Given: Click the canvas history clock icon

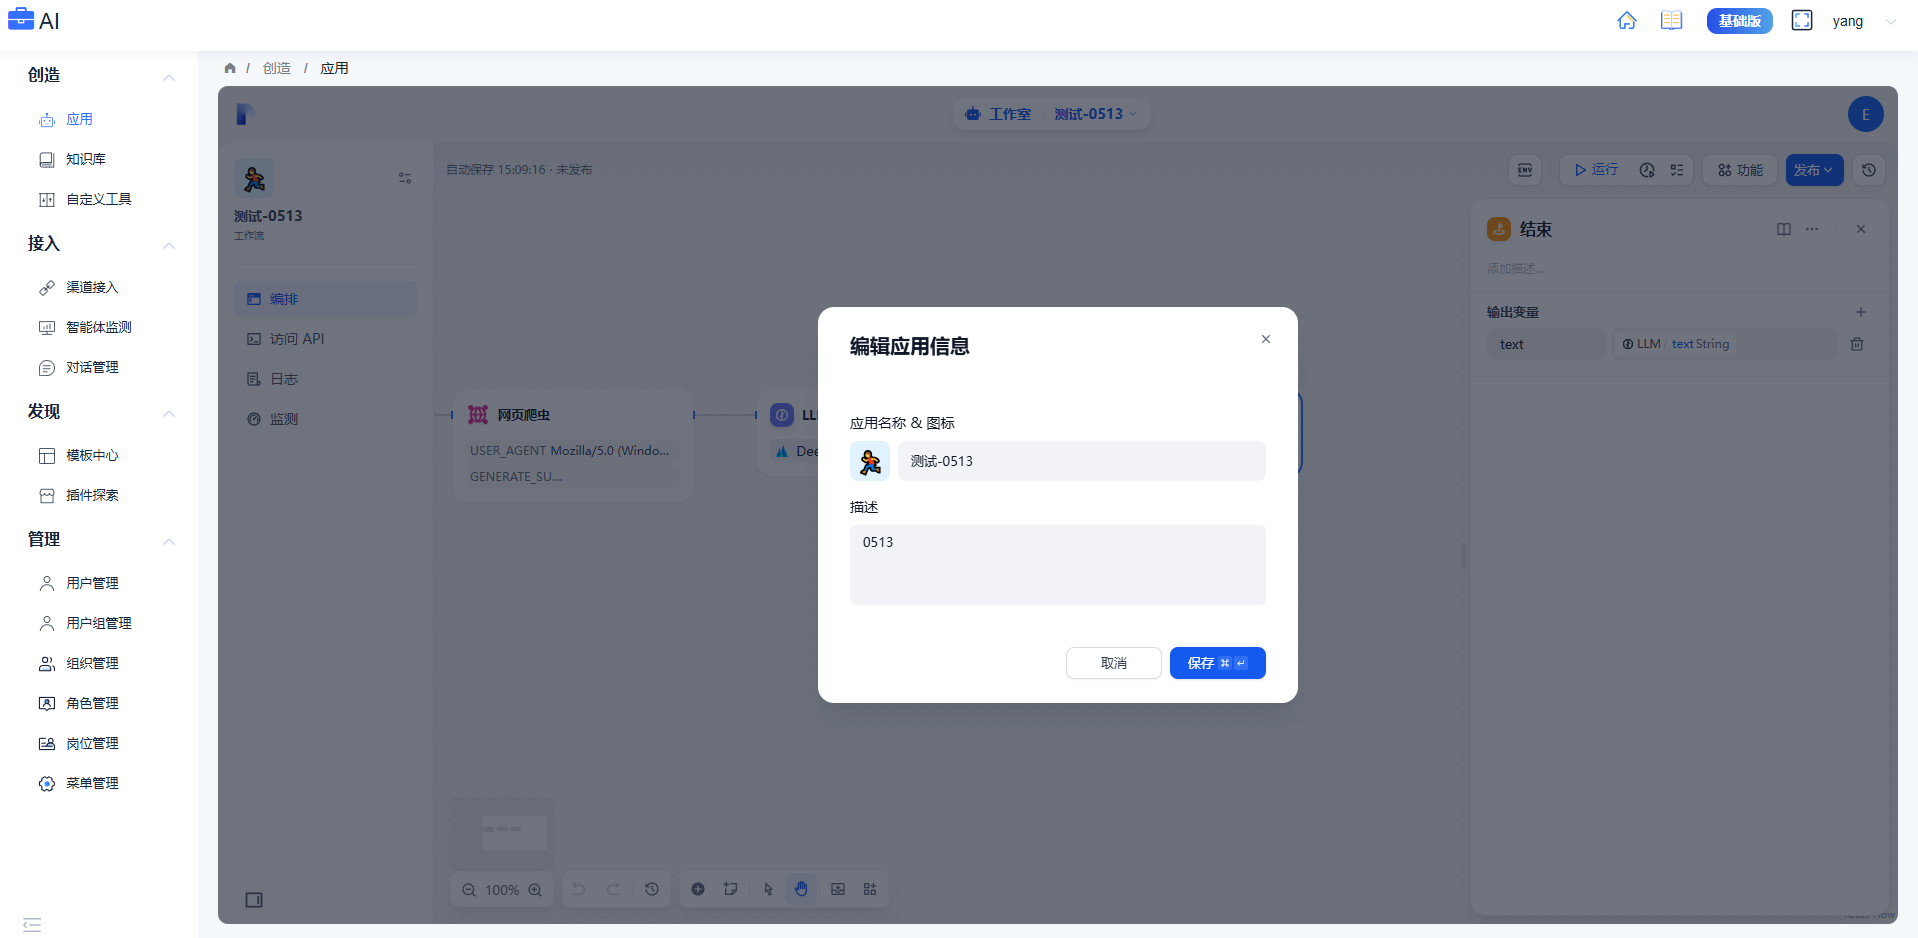Looking at the screenshot, I should pyautogui.click(x=652, y=889).
